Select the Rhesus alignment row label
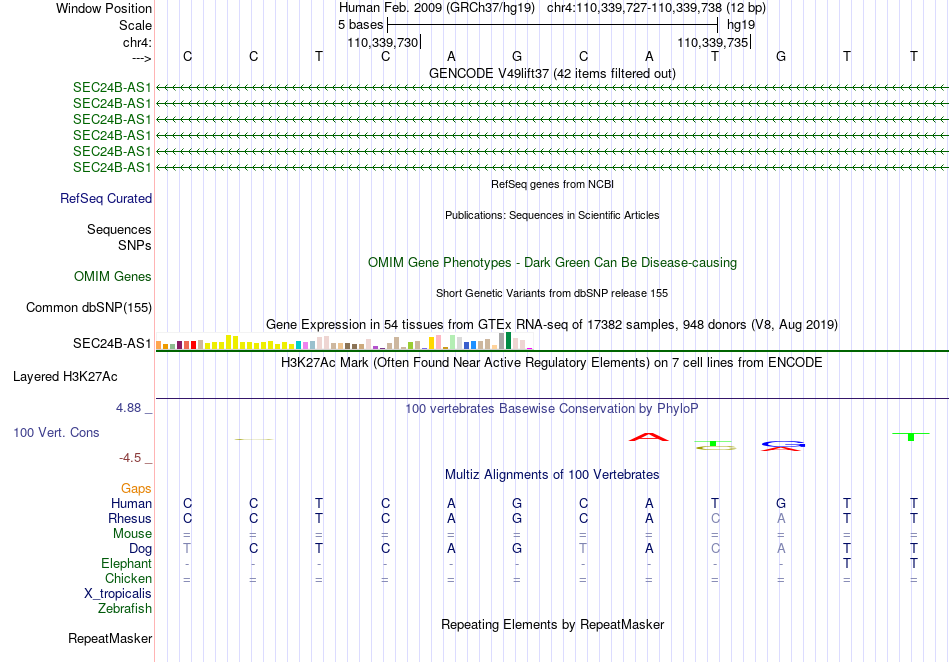Image resolution: width=950 pixels, height=662 pixels. tap(130, 518)
